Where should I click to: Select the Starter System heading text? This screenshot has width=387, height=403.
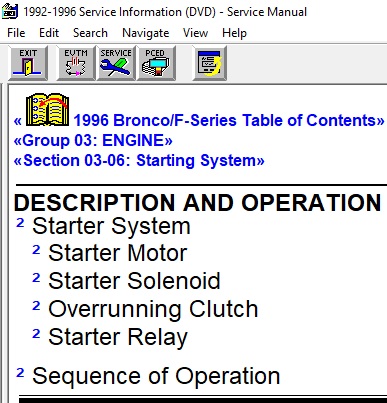[111, 227]
